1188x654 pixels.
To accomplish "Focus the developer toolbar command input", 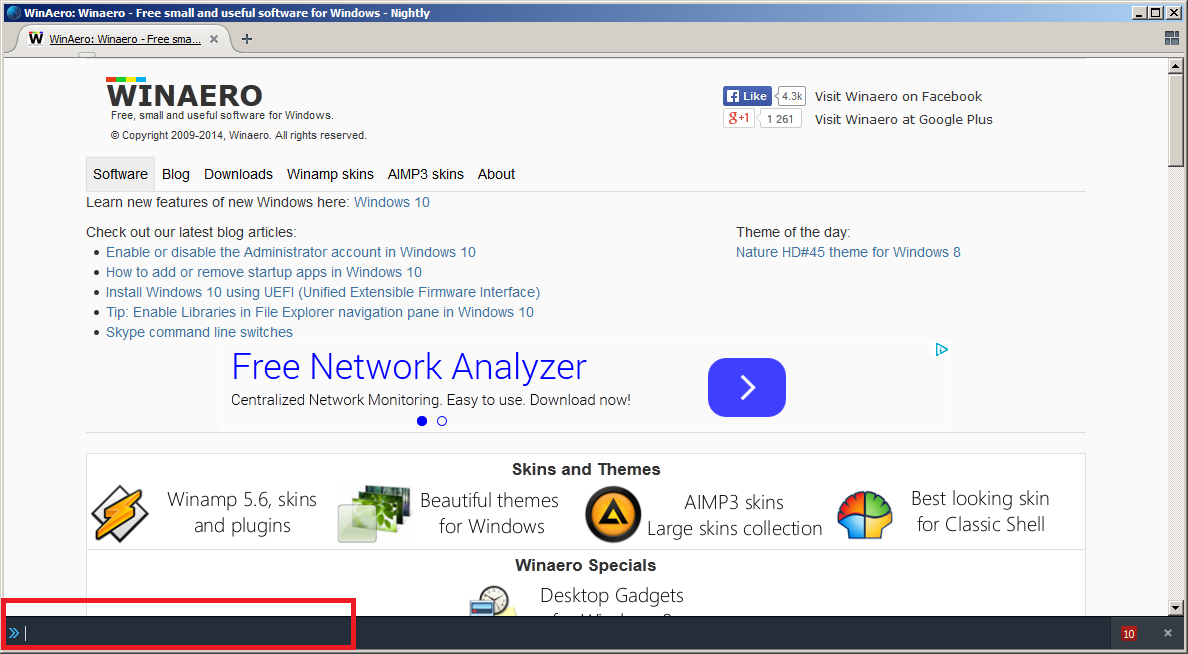I will tap(568, 633).
